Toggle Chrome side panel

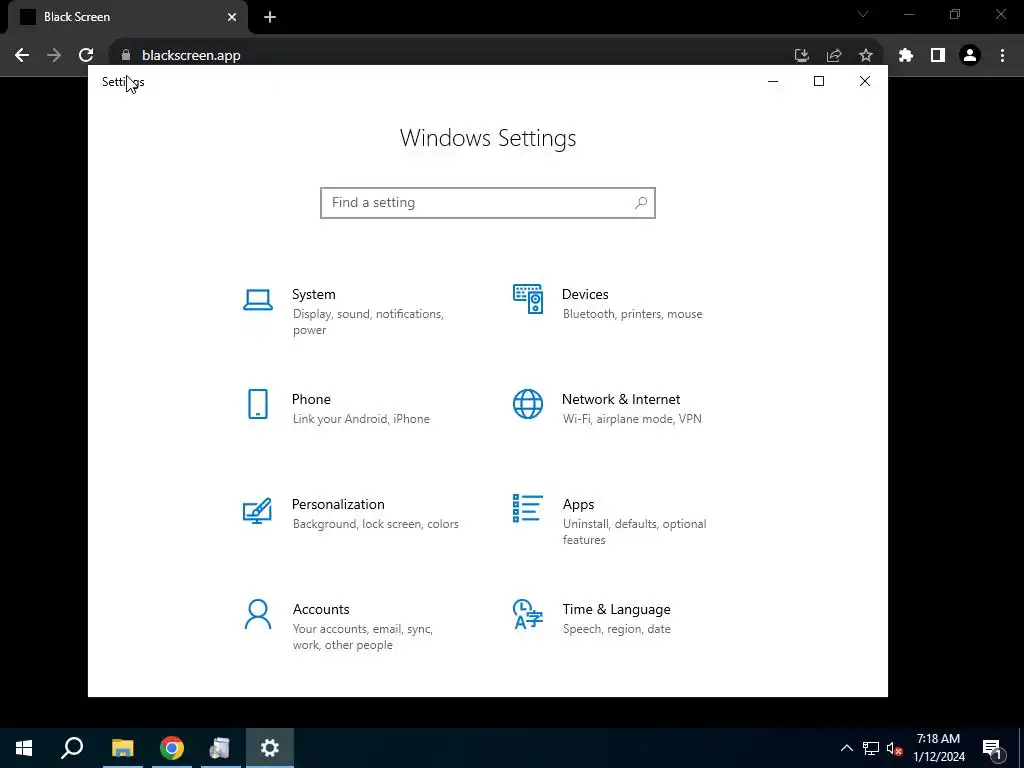click(938, 56)
